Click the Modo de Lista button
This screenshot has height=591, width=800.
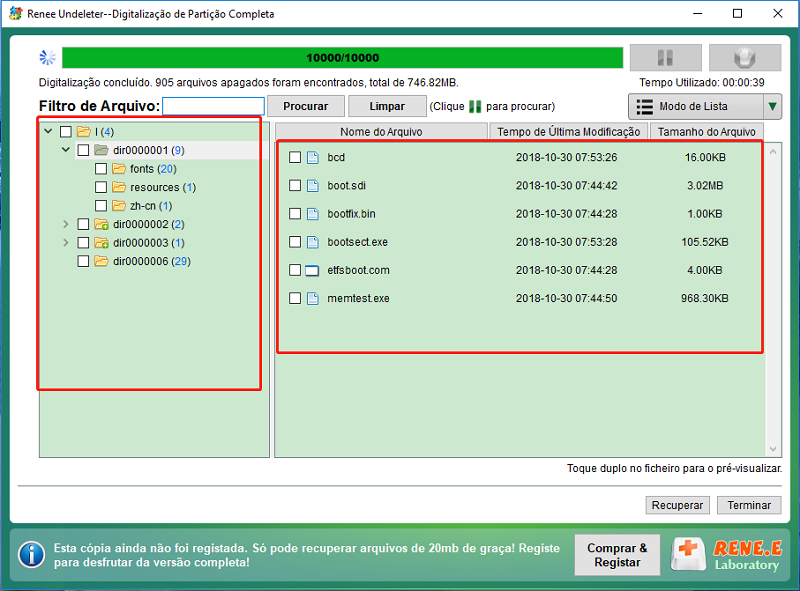(696, 107)
